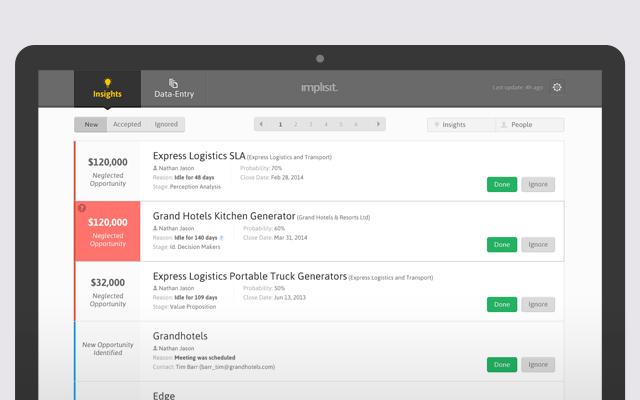Select page 1 in pagination
Screen dimensions: 640x400
(x=280, y=124)
